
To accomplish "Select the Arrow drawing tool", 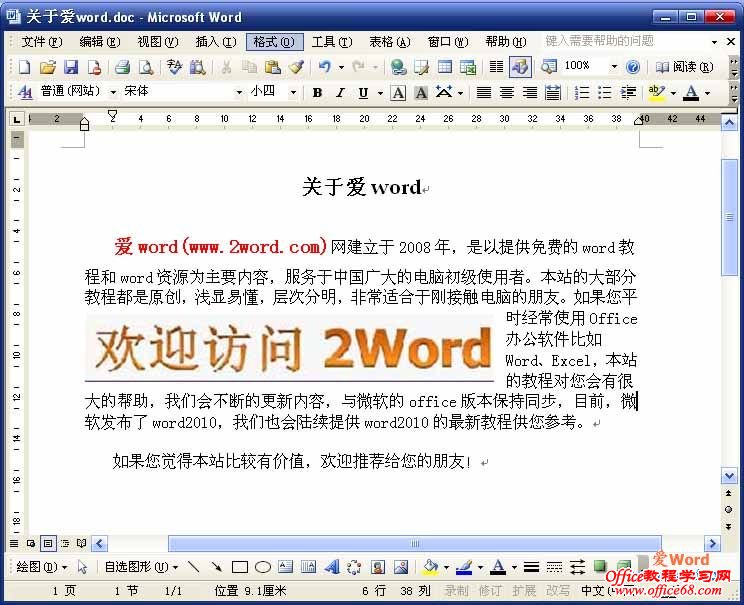I will 216,567.
